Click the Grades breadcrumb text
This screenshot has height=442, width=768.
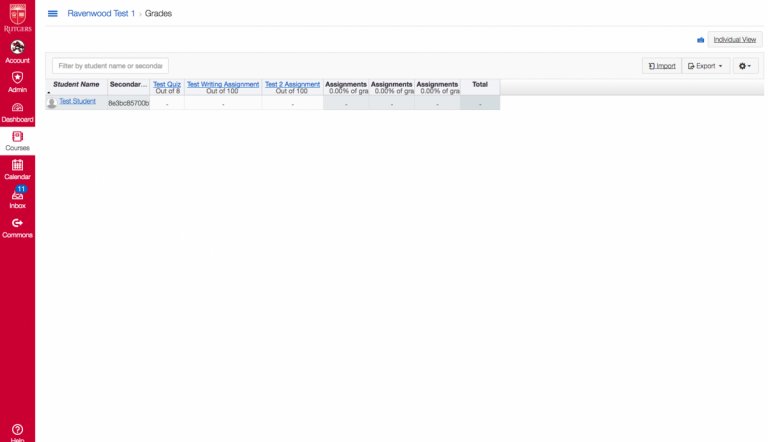(158, 14)
